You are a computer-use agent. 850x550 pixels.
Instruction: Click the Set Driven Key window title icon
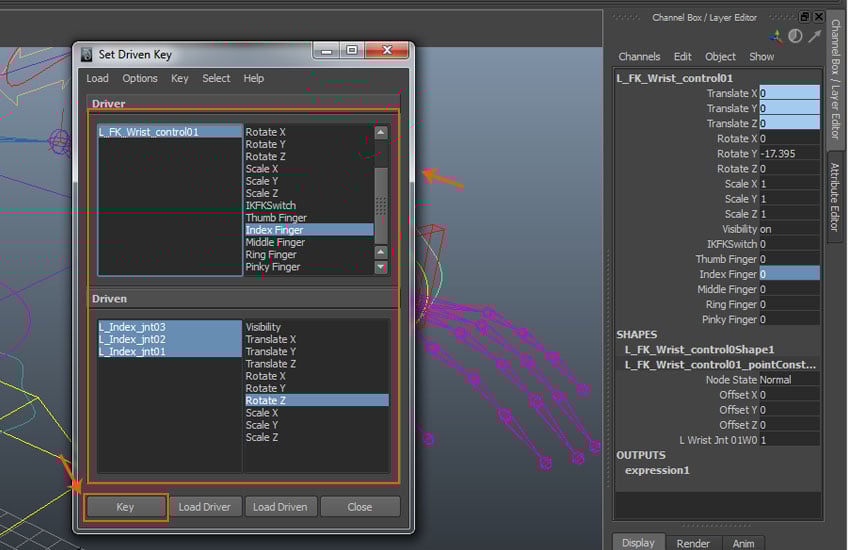coord(87,55)
